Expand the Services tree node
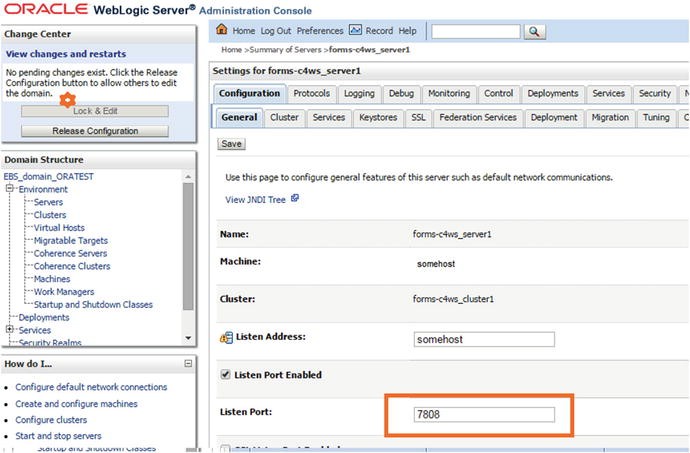 [9, 329]
